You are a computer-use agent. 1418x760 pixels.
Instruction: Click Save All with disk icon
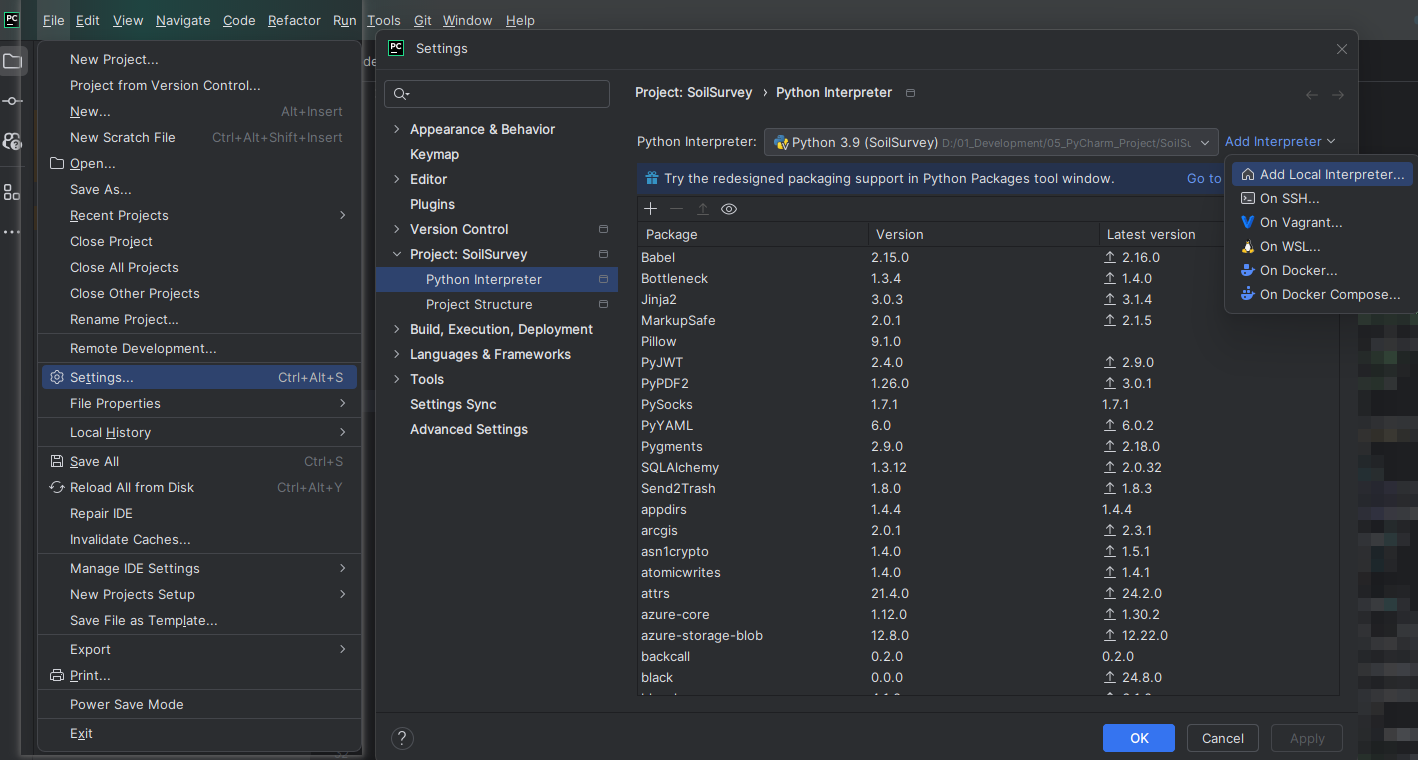(199, 461)
